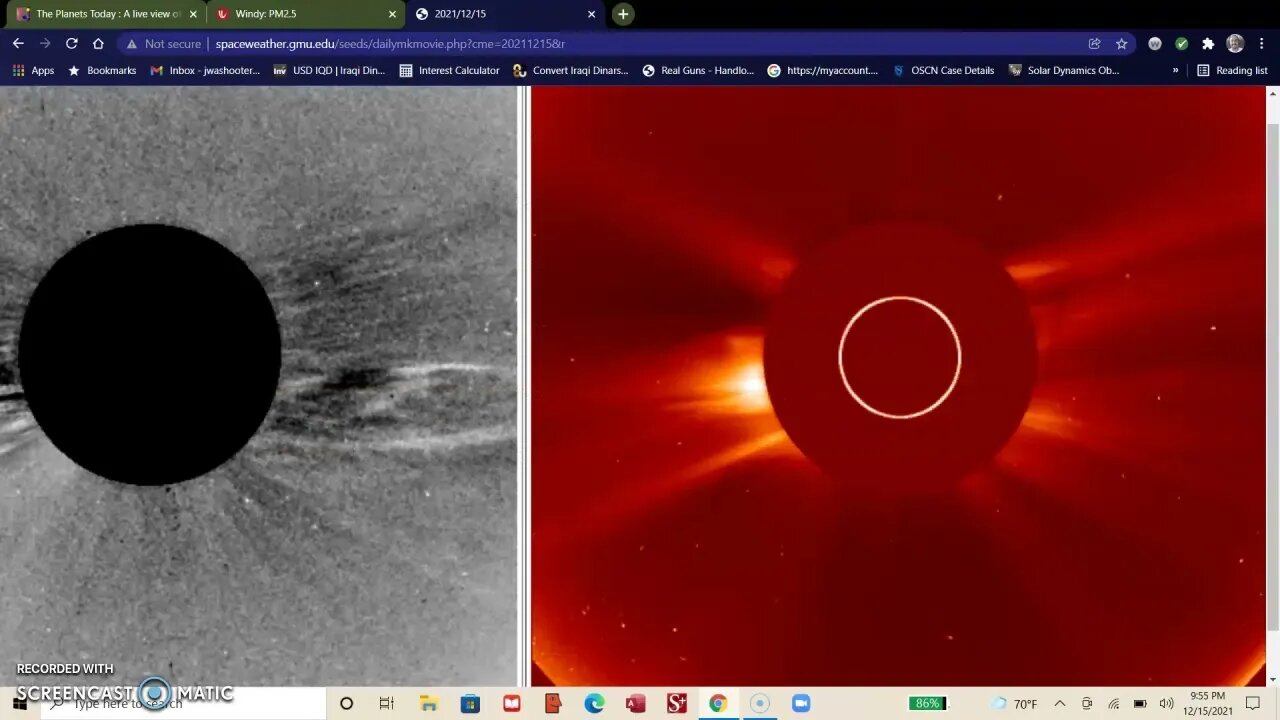Open USD IQD Iraqi Dinar bookmark
1280x720 pixels.
329,71
